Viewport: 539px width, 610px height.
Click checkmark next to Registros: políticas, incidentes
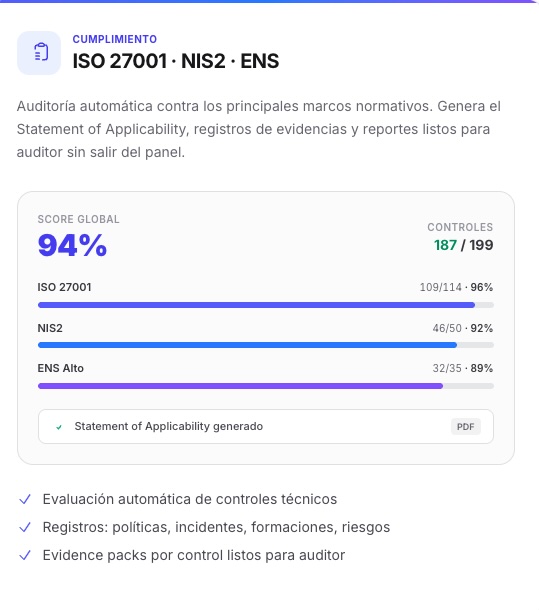[25, 527]
